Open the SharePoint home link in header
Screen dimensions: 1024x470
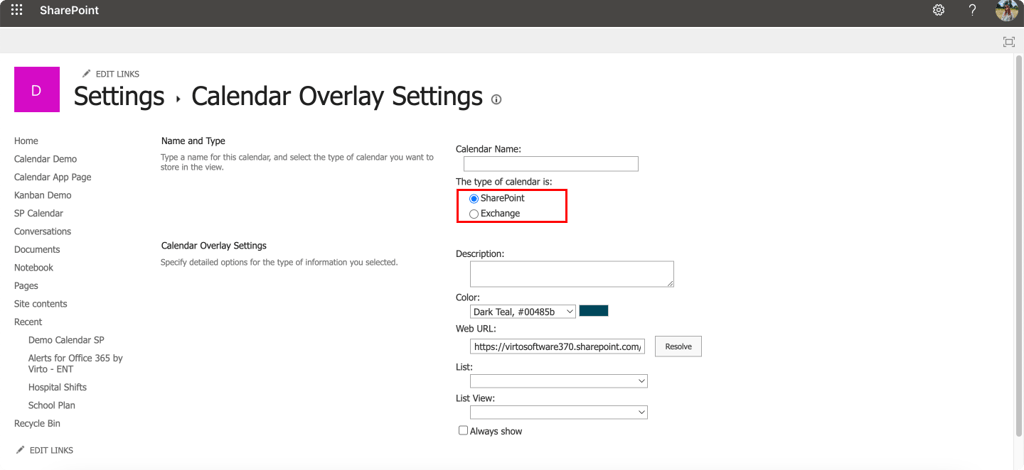[x=69, y=10]
